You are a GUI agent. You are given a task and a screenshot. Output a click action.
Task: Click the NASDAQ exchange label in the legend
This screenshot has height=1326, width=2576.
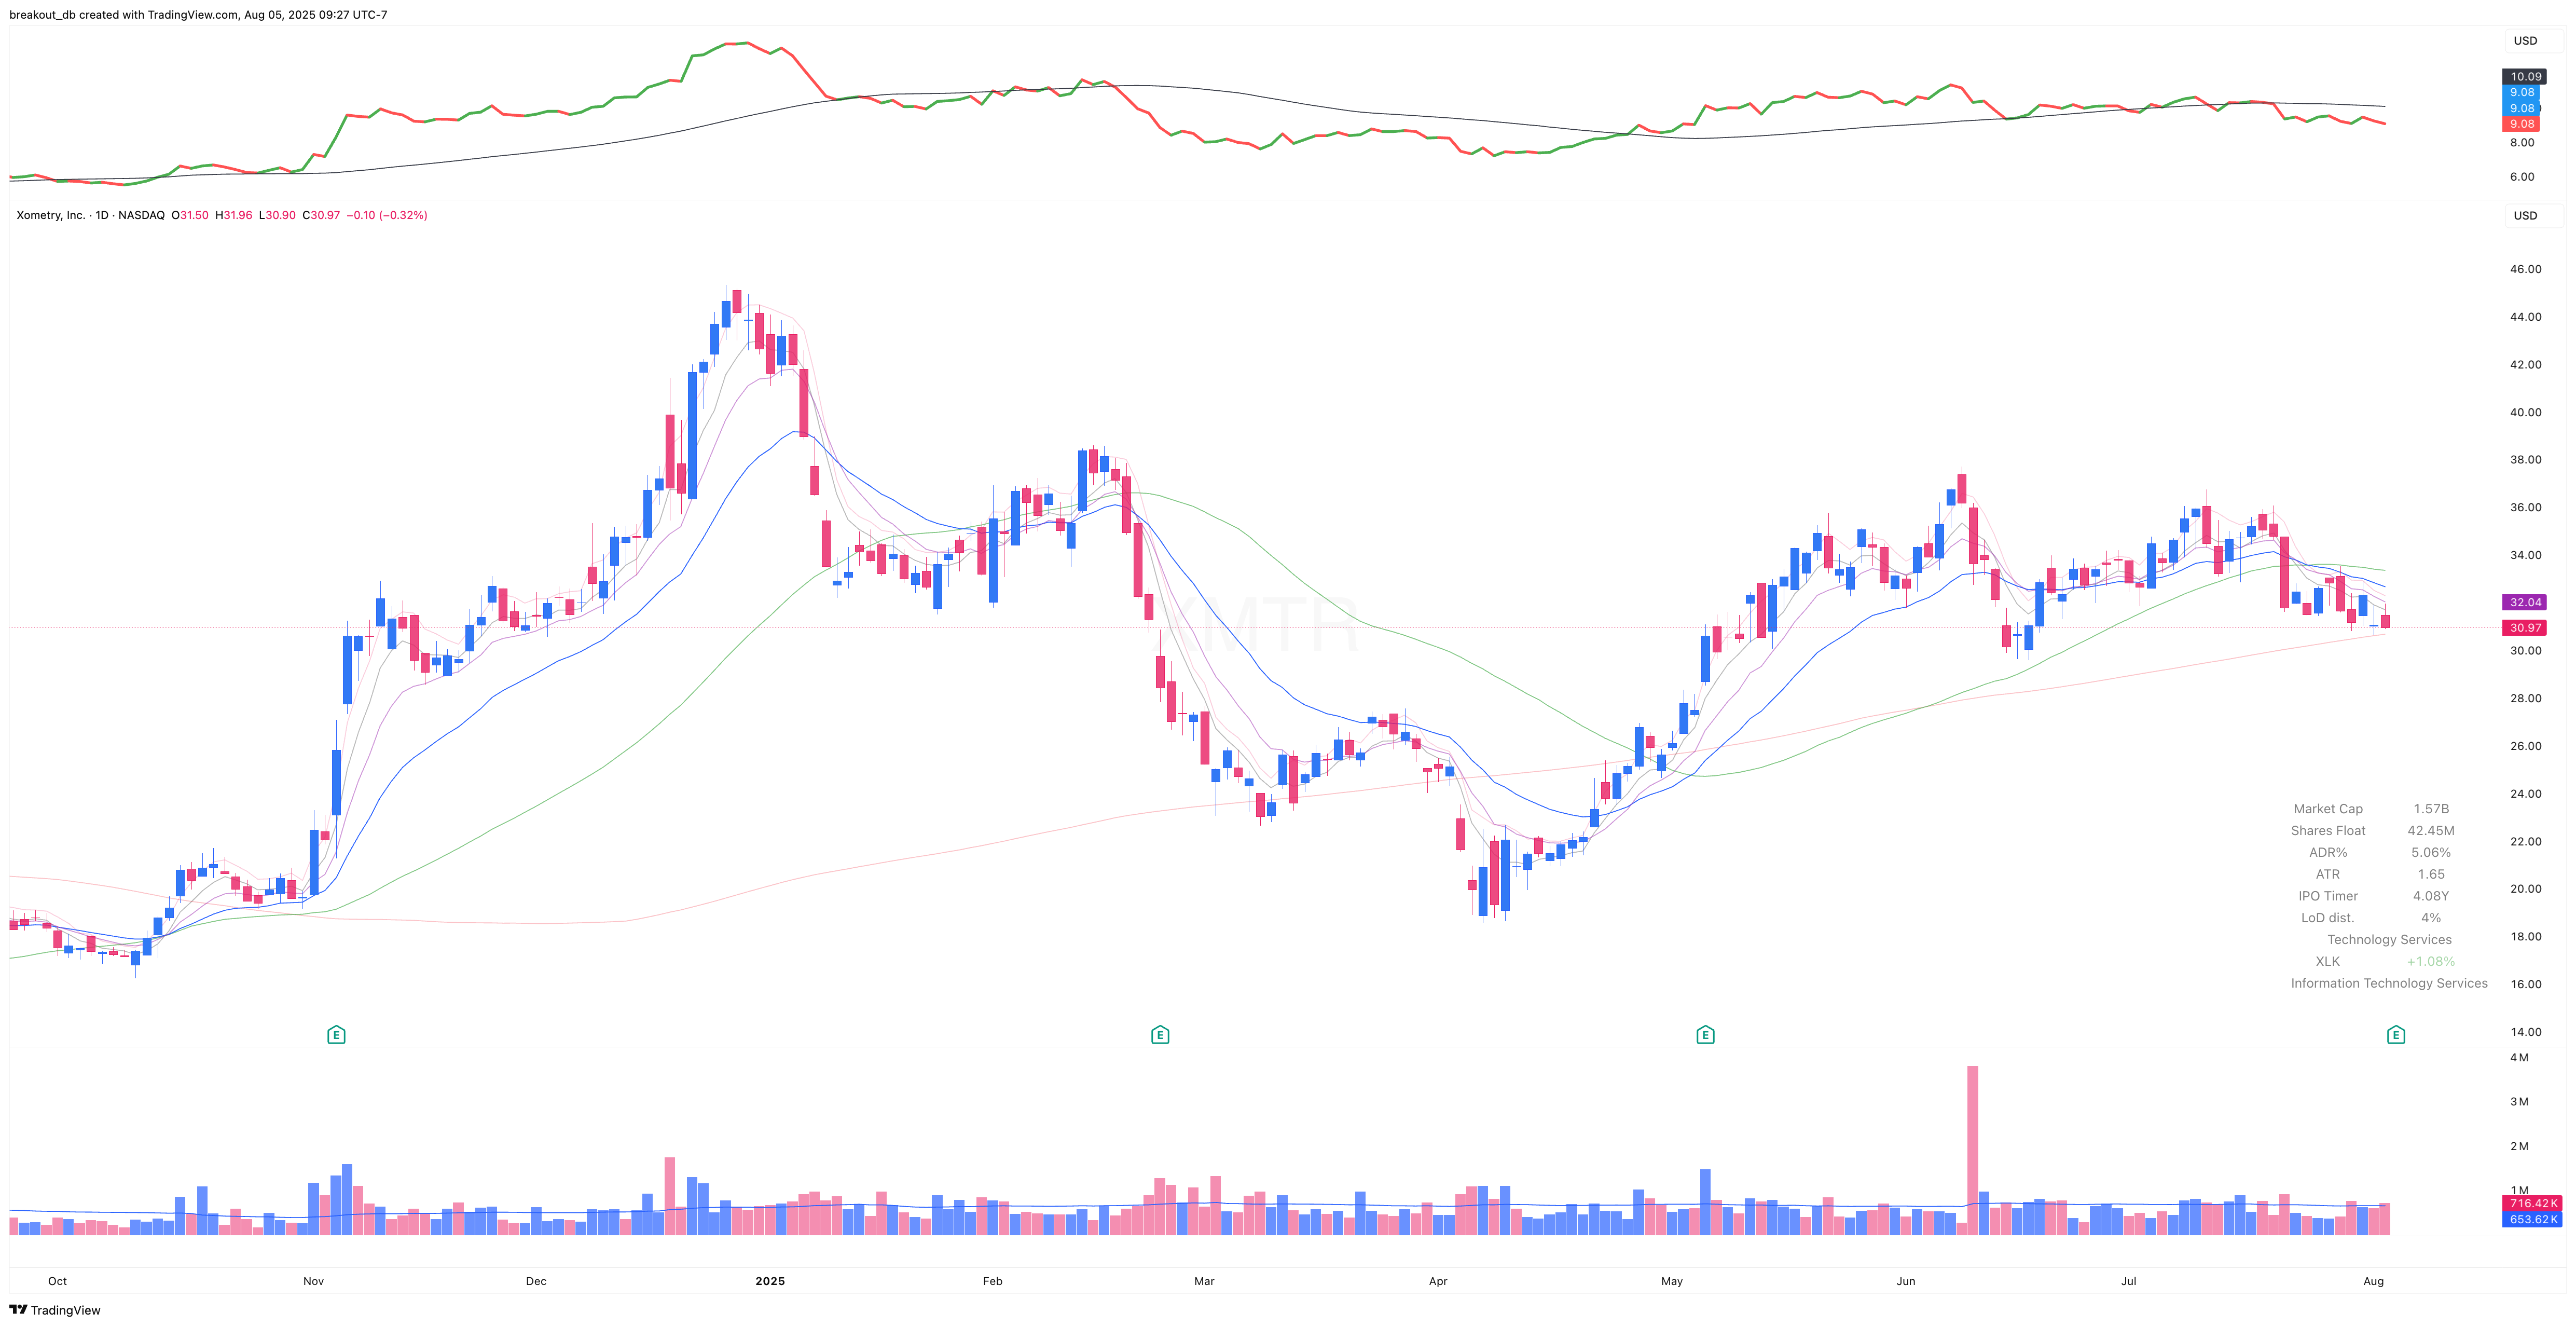tap(142, 214)
